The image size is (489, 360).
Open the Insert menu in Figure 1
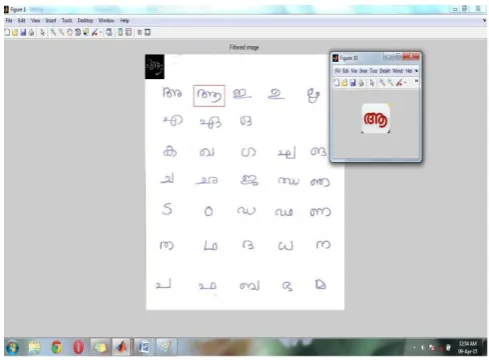[51, 21]
